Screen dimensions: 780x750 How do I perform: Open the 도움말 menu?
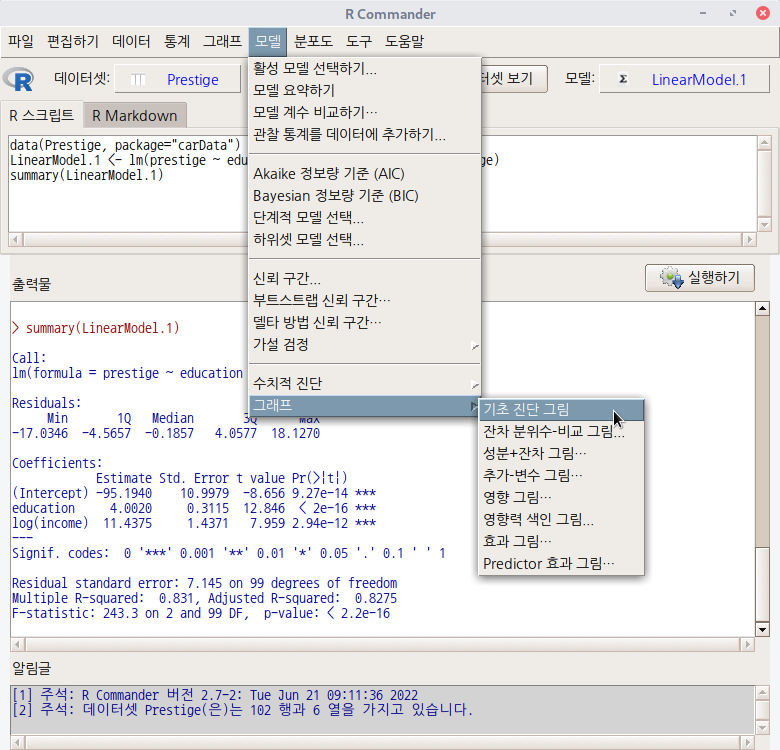[x=404, y=41]
